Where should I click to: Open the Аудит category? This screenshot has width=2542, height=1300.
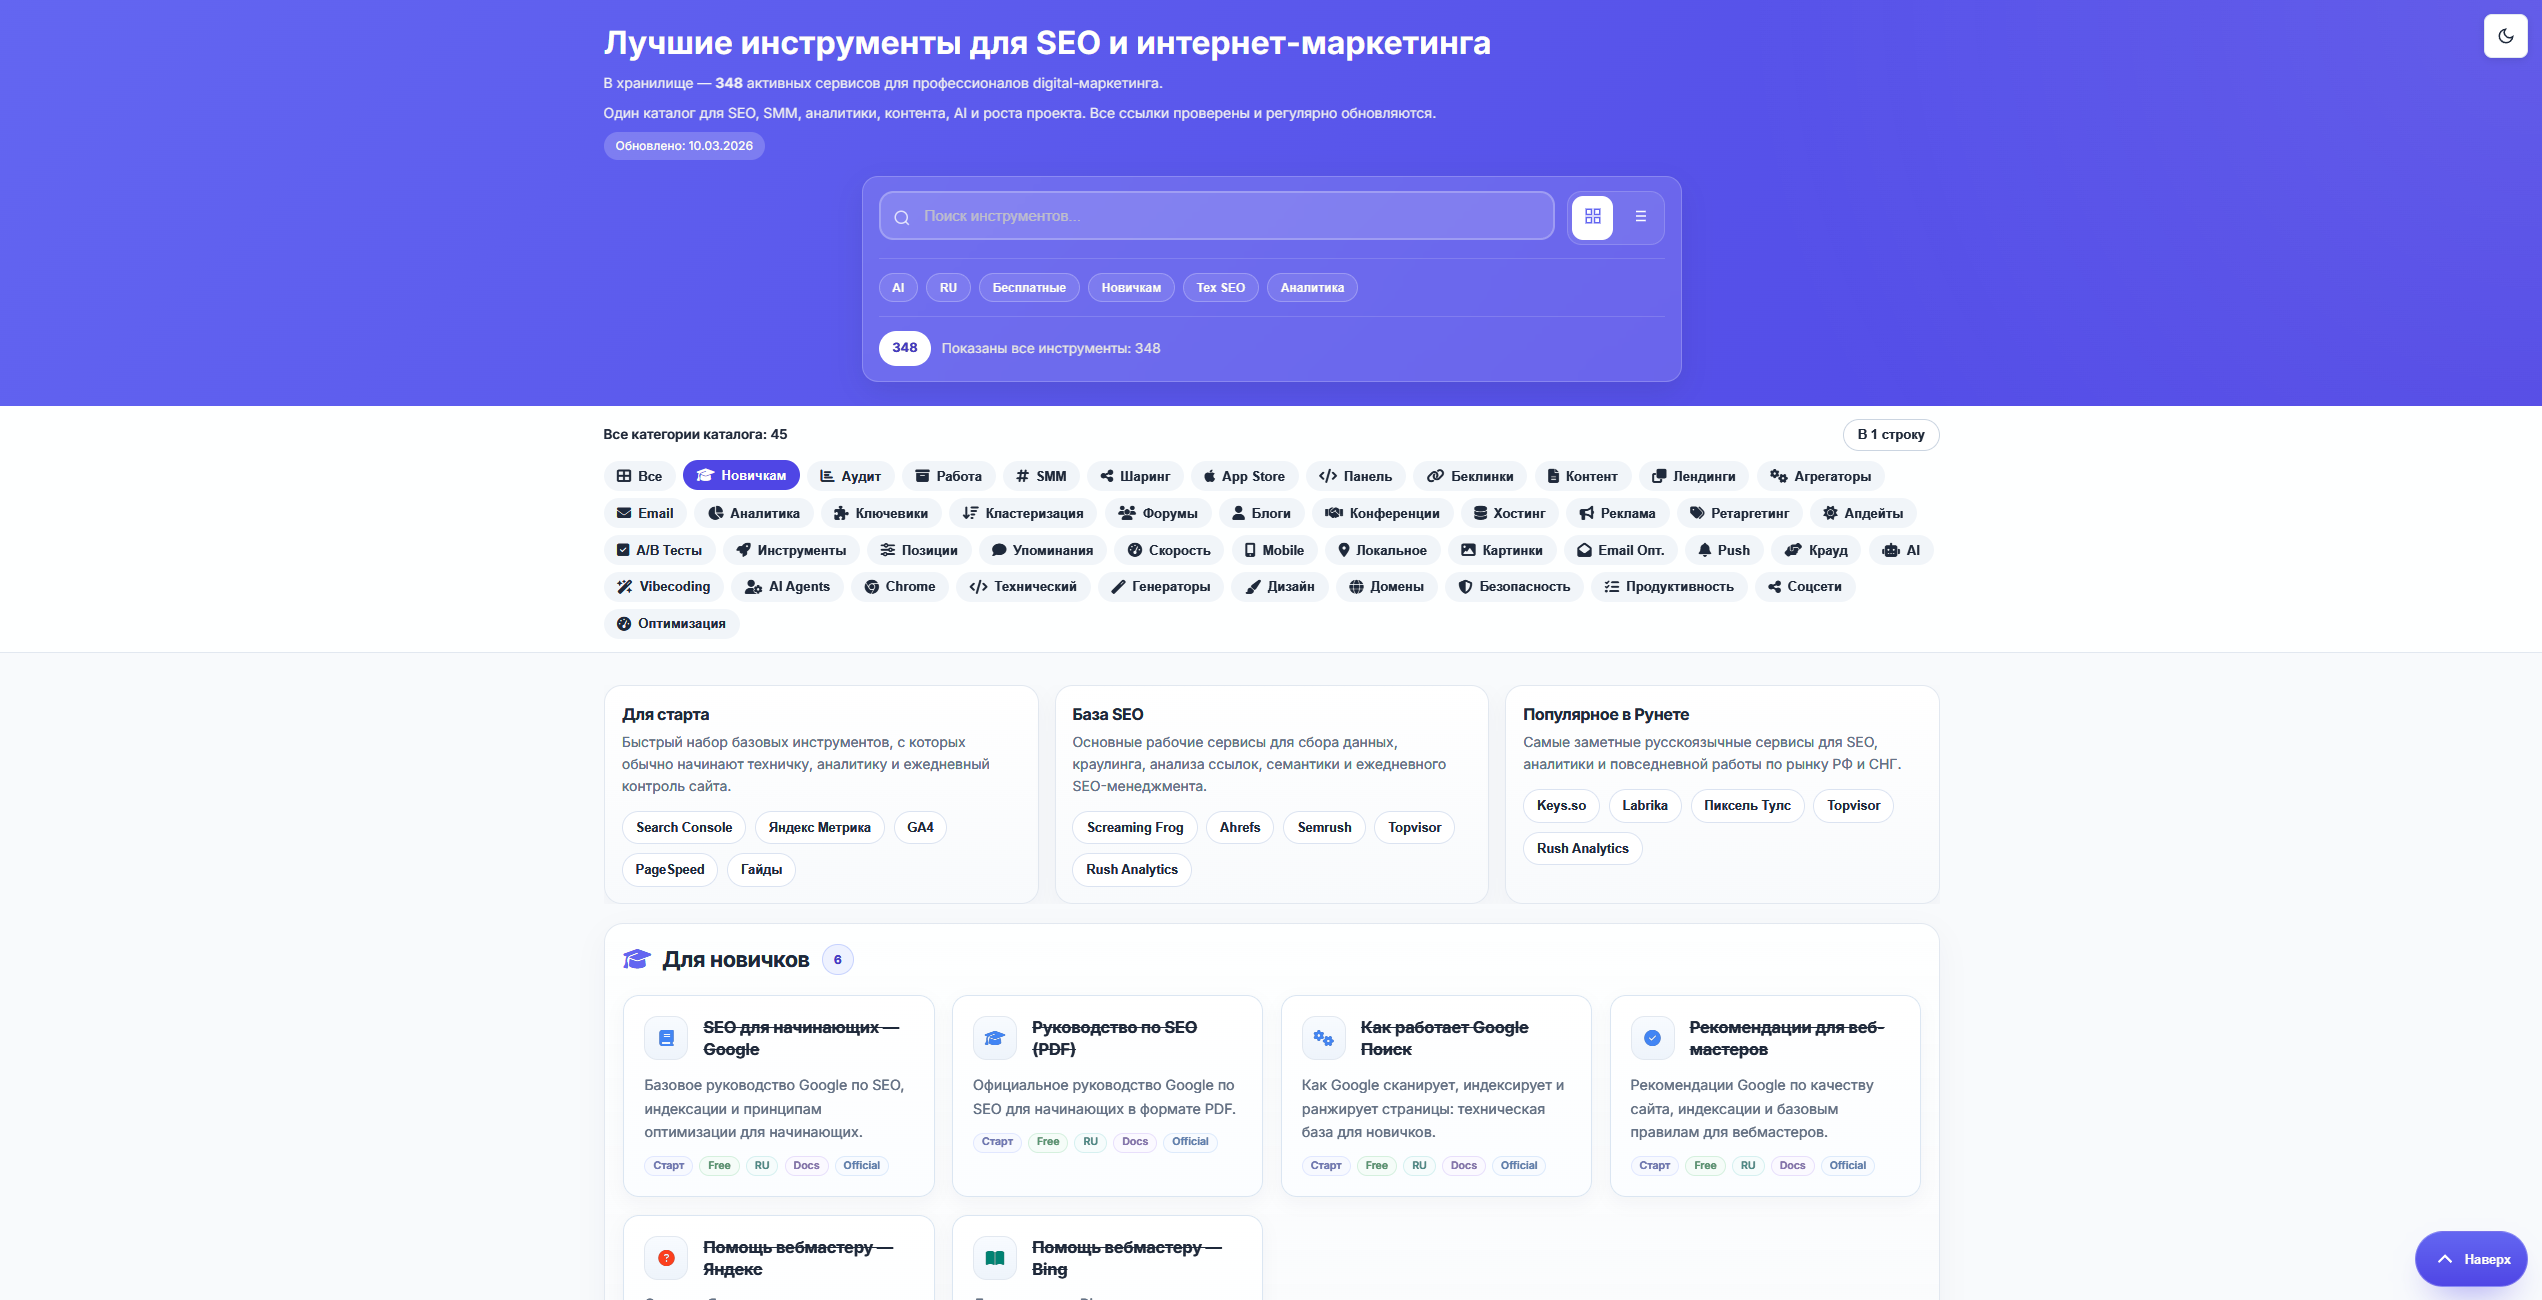[x=850, y=476]
